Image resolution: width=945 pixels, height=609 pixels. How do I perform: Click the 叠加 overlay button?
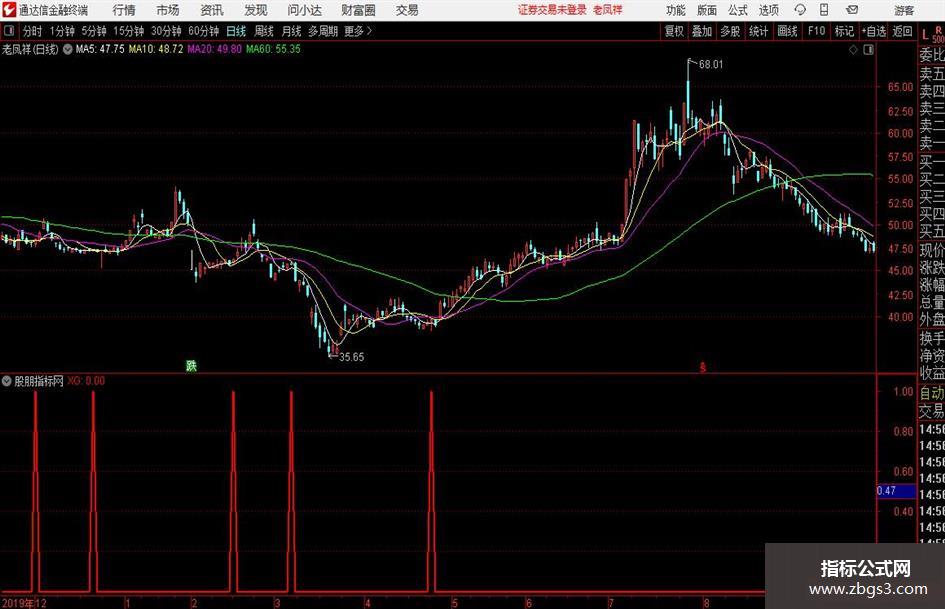702,31
